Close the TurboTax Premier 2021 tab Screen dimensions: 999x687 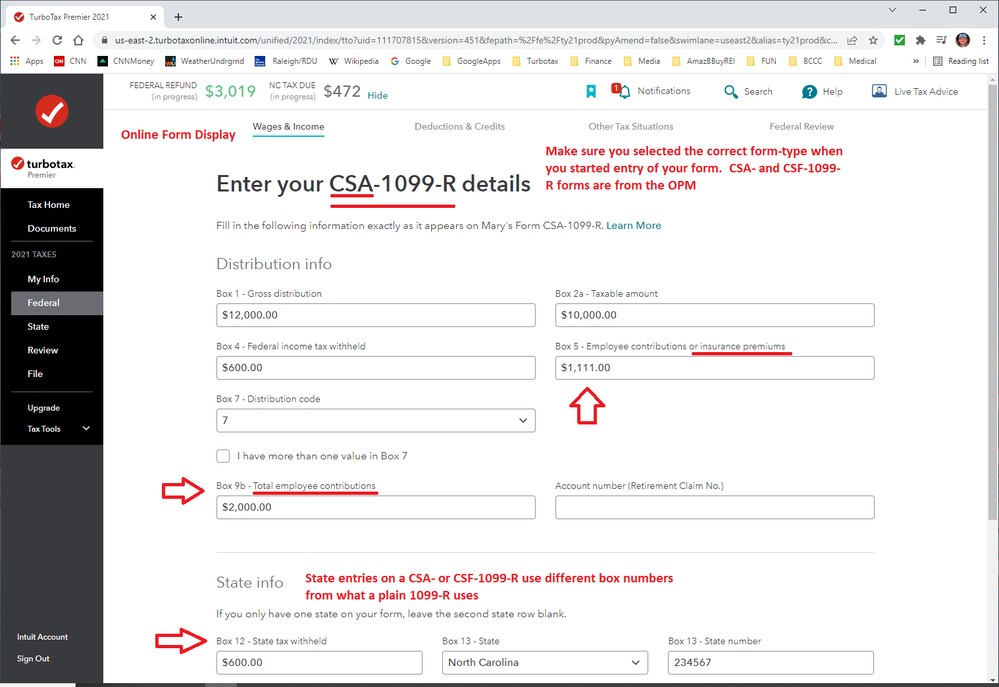click(x=154, y=17)
